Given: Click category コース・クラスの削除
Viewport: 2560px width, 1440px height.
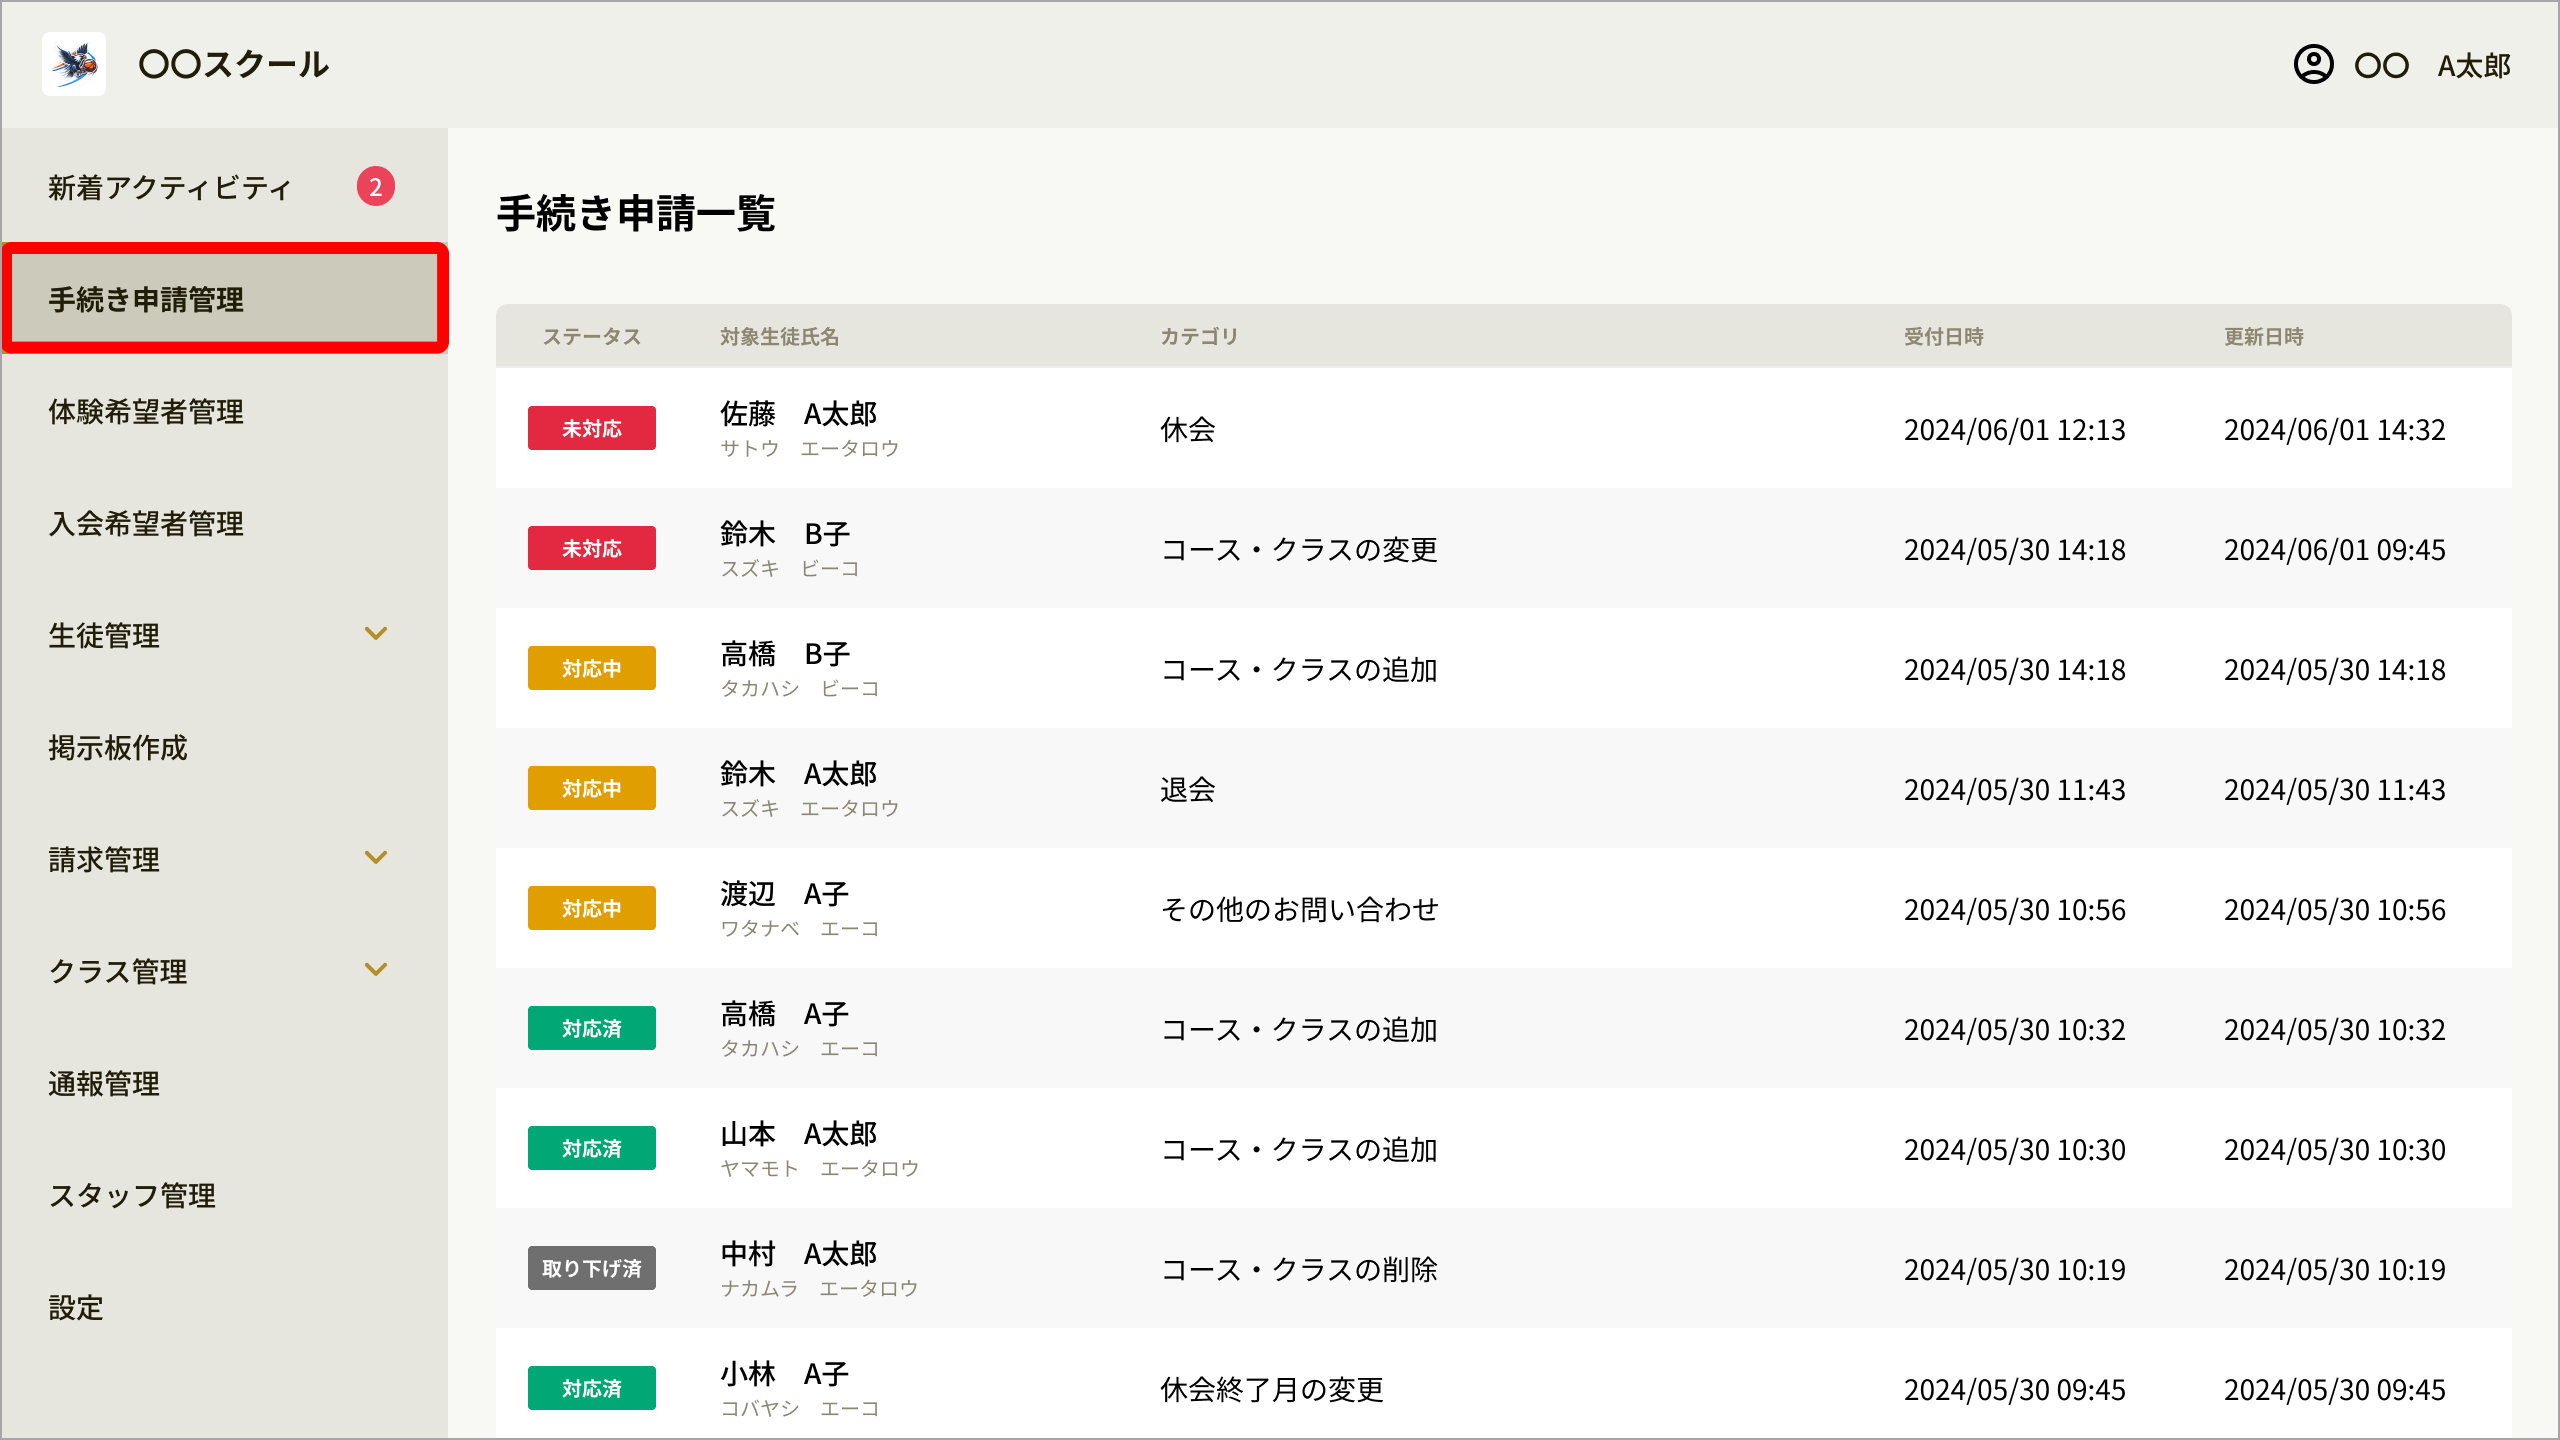Looking at the screenshot, I should 1299,1270.
